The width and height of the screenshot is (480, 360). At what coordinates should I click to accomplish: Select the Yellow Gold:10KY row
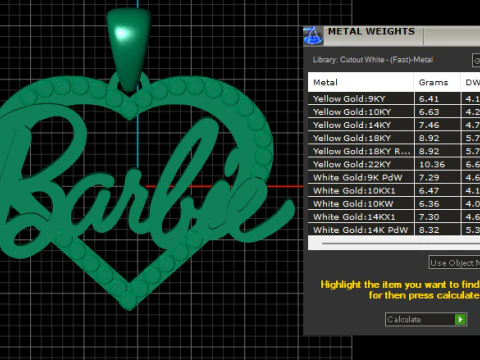pos(394,112)
